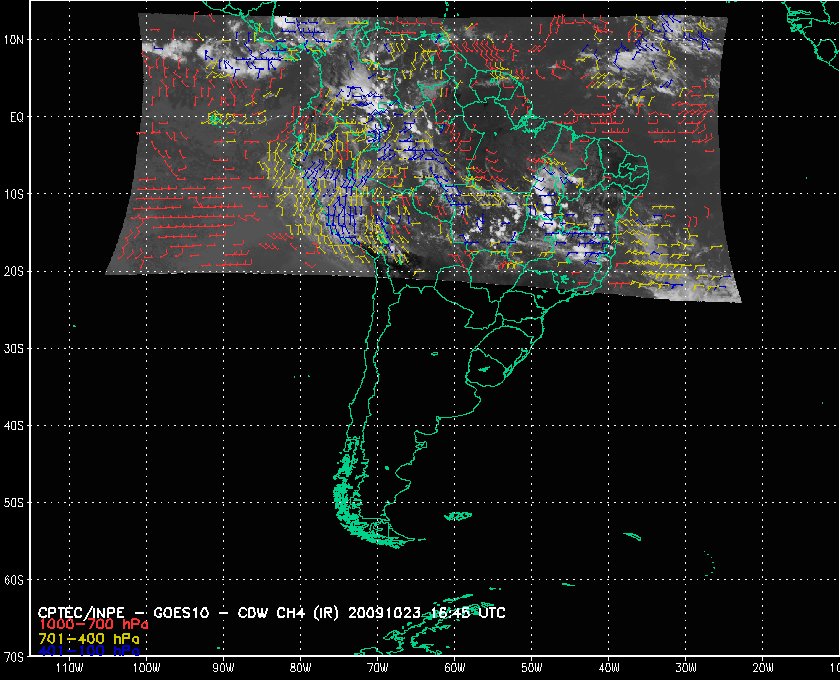Click the 70W longitude label
The width and height of the screenshot is (840, 680).
click(378, 668)
